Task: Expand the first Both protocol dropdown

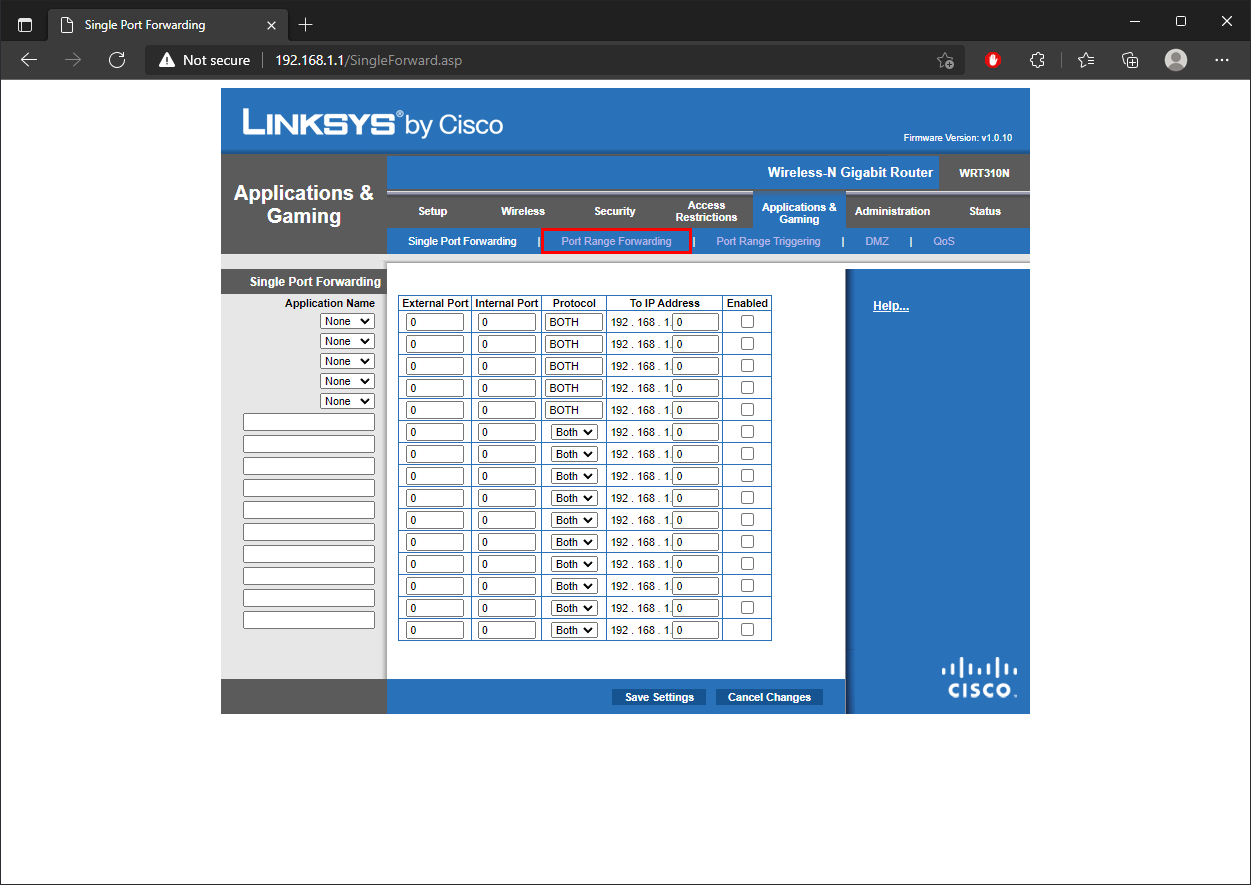Action: 574,432
